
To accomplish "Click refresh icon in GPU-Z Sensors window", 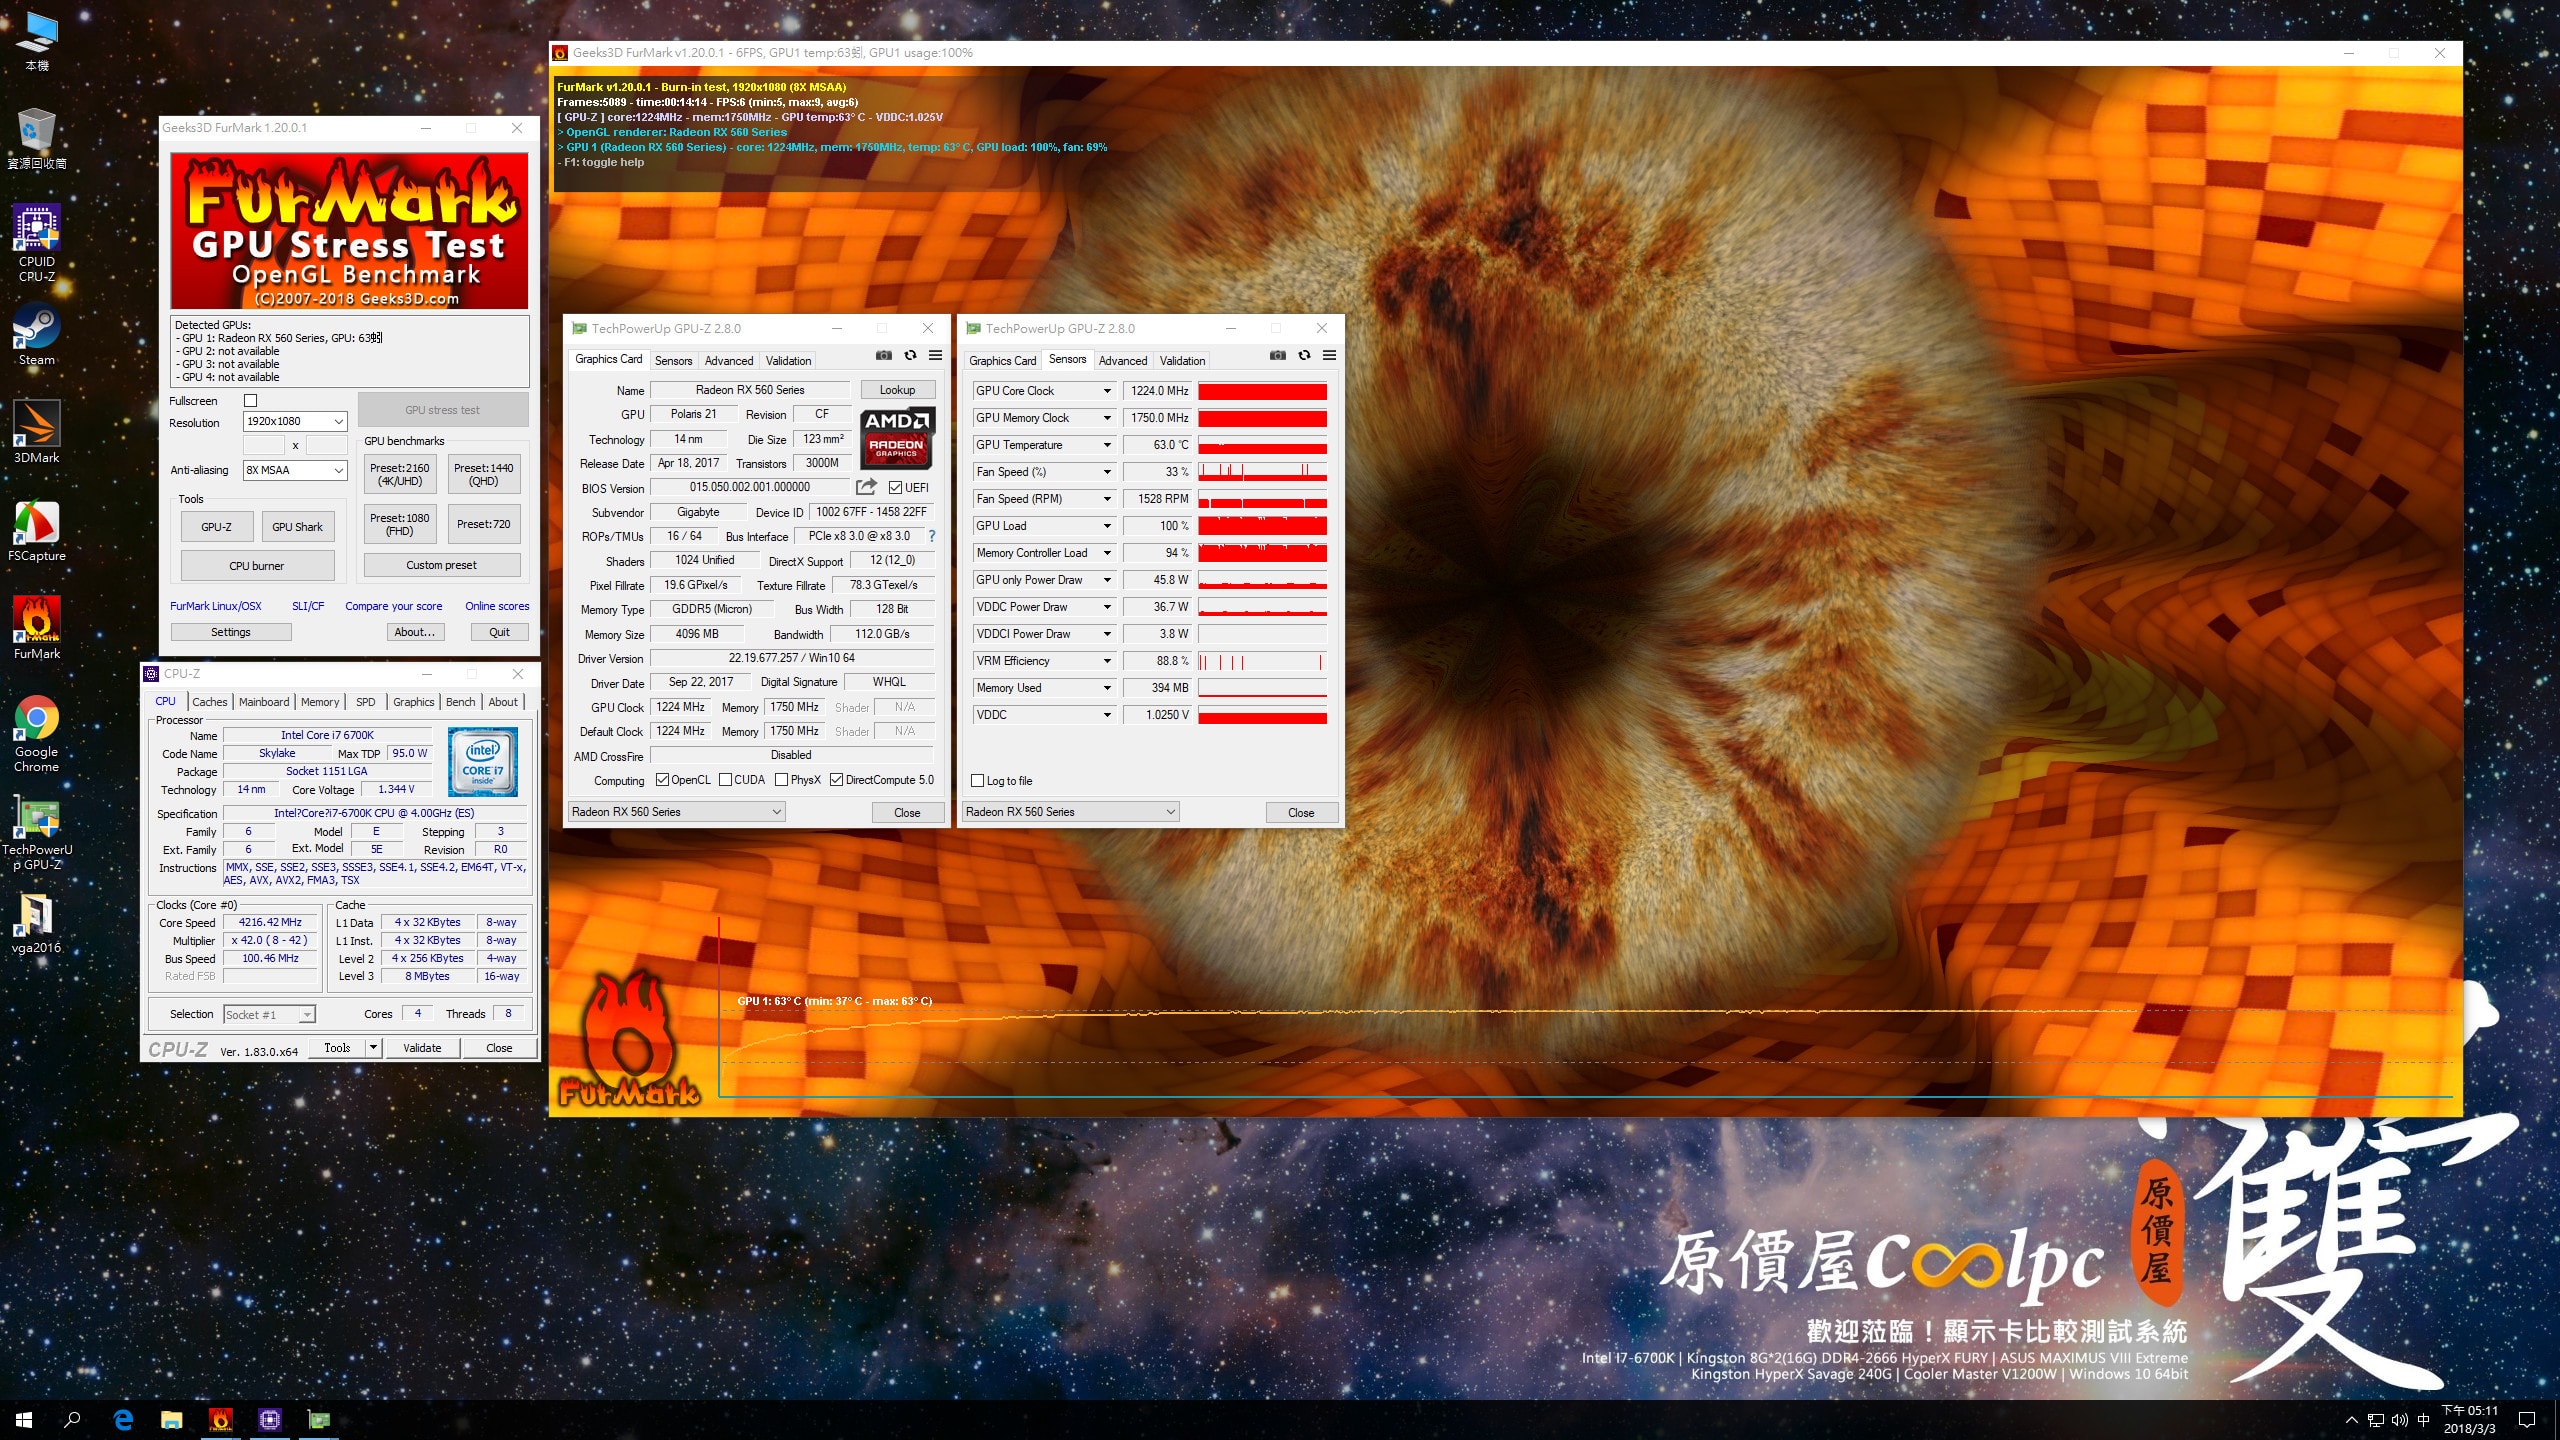I will pyautogui.click(x=1304, y=355).
